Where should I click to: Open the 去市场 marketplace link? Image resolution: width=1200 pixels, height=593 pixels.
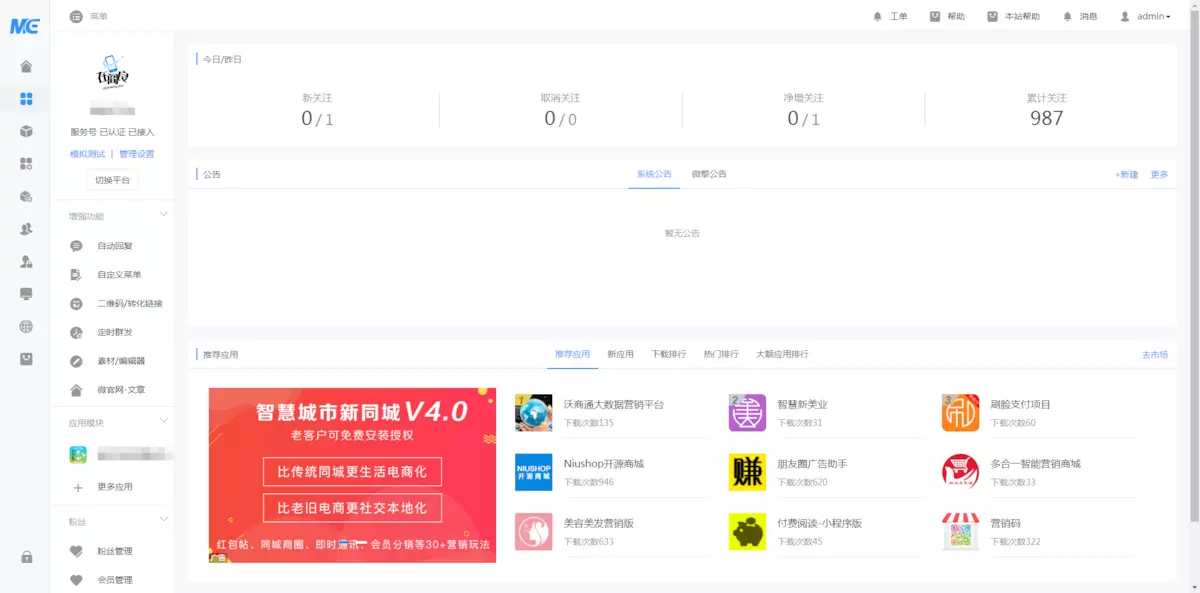1153,353
